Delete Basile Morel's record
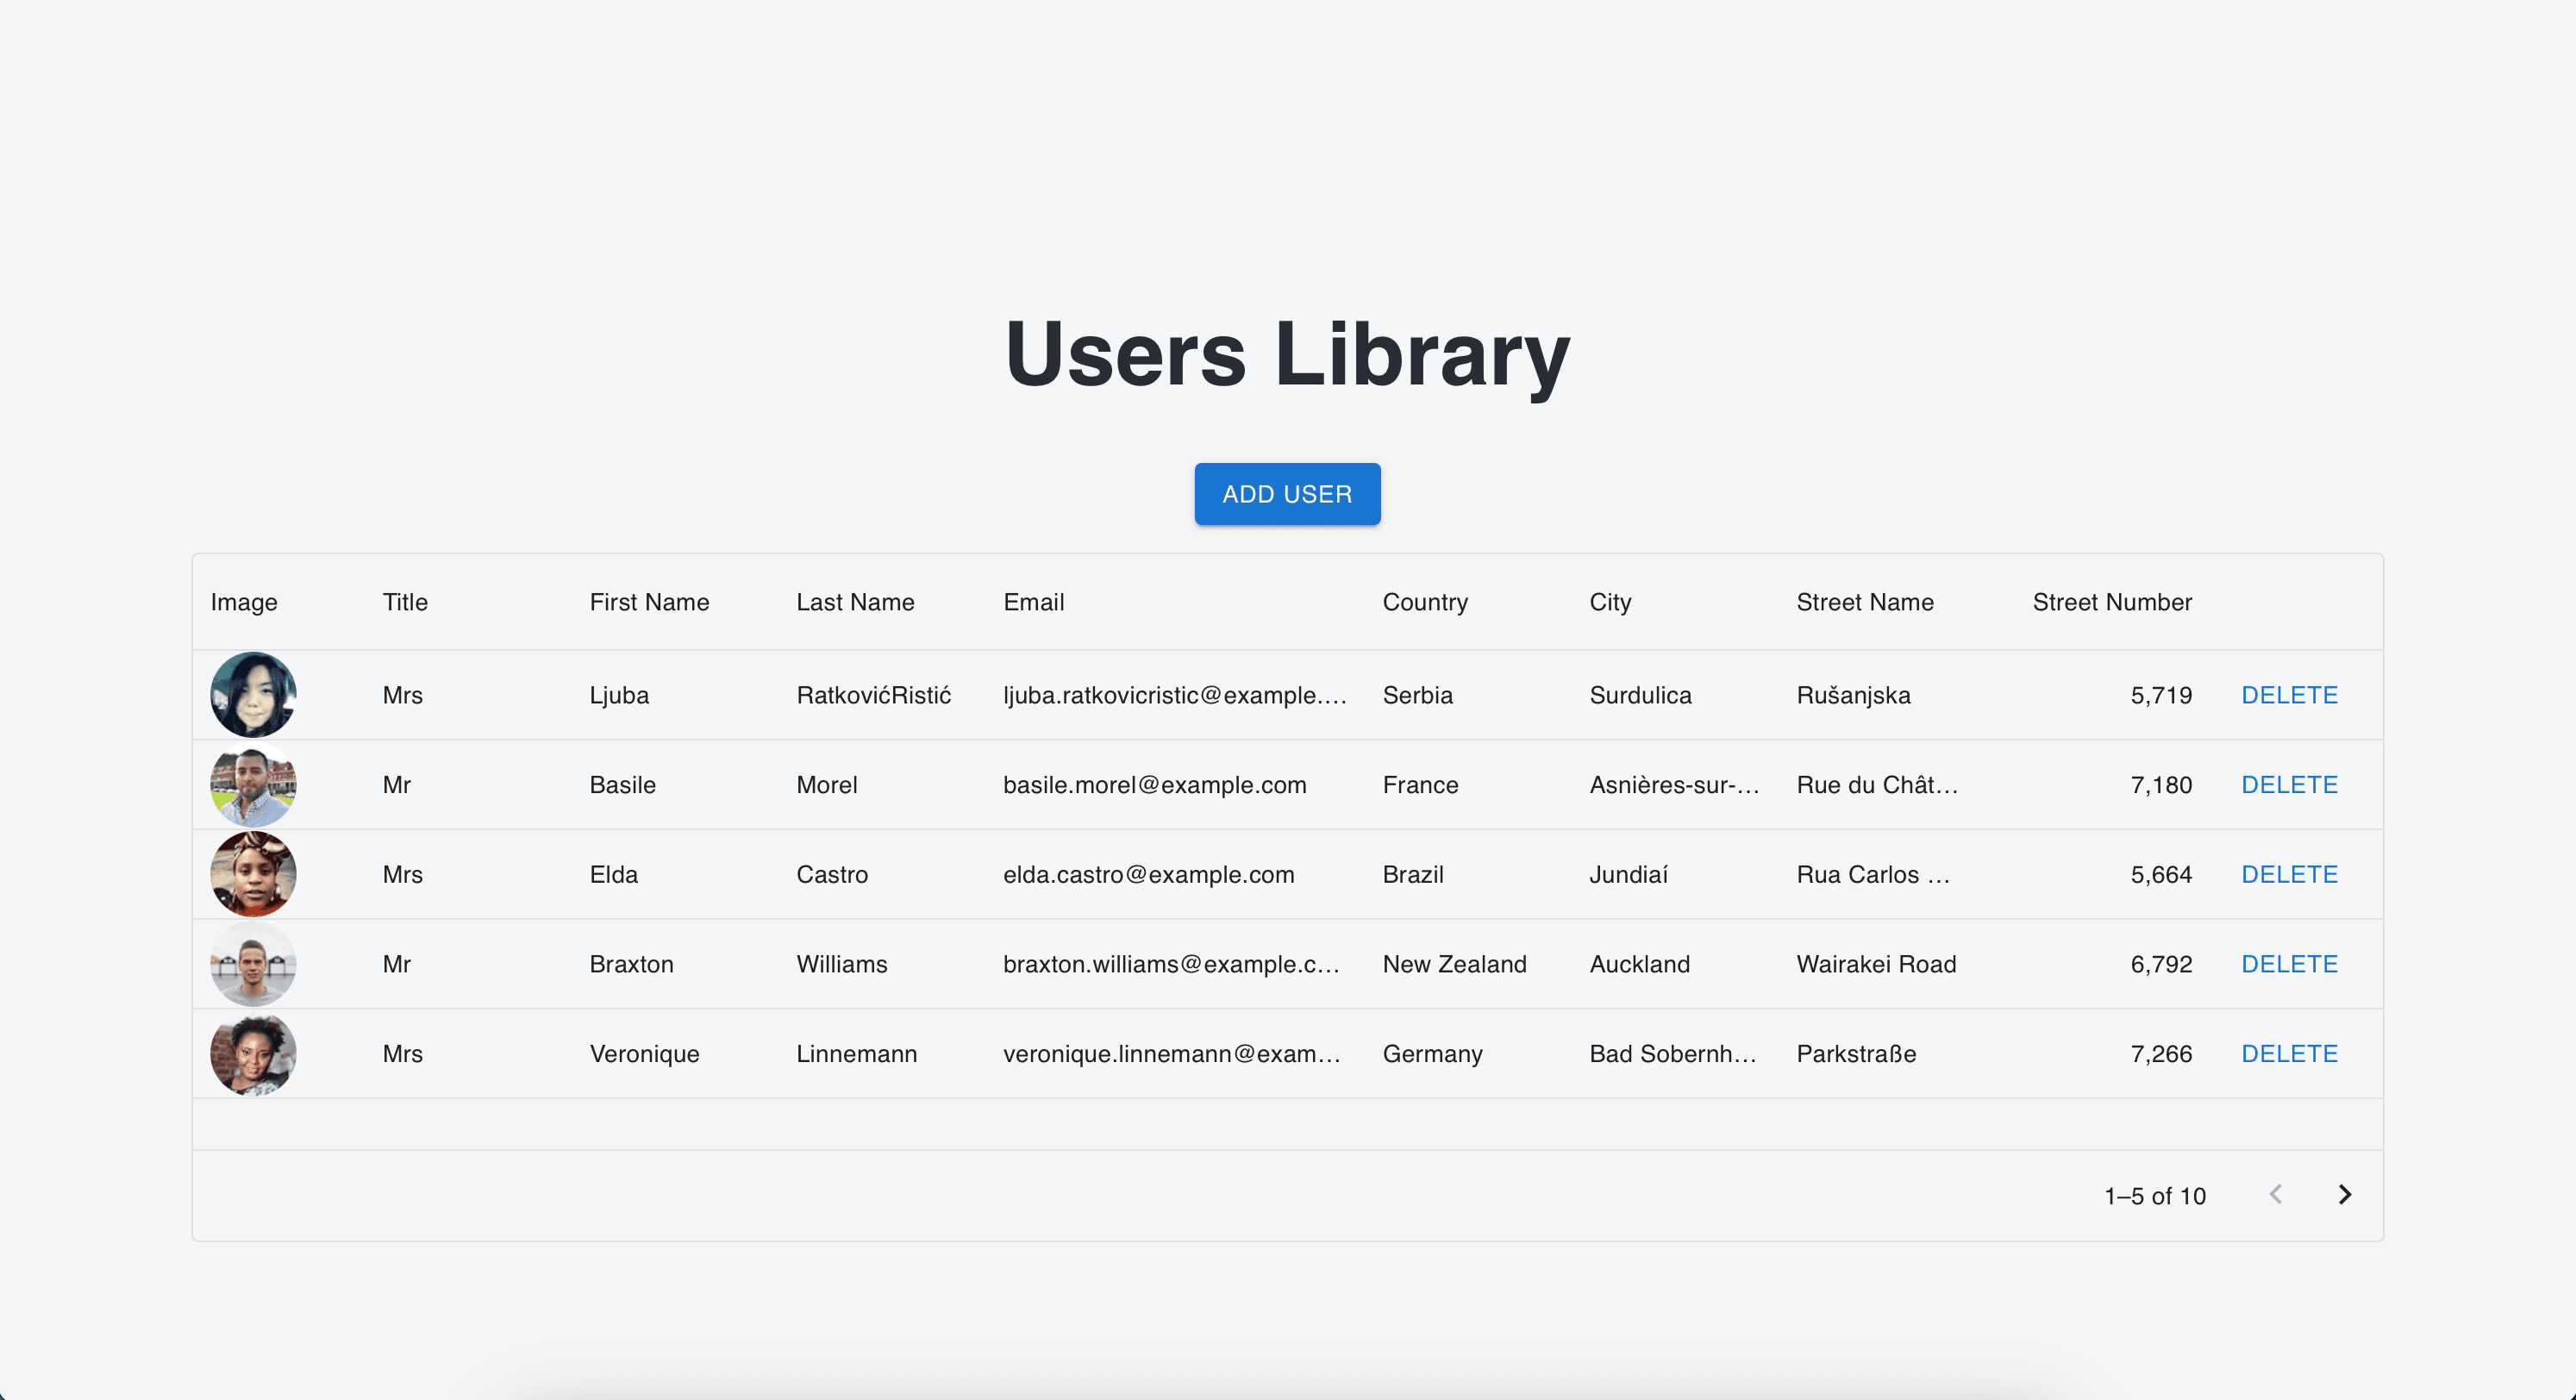 [x=2289, y=785]
